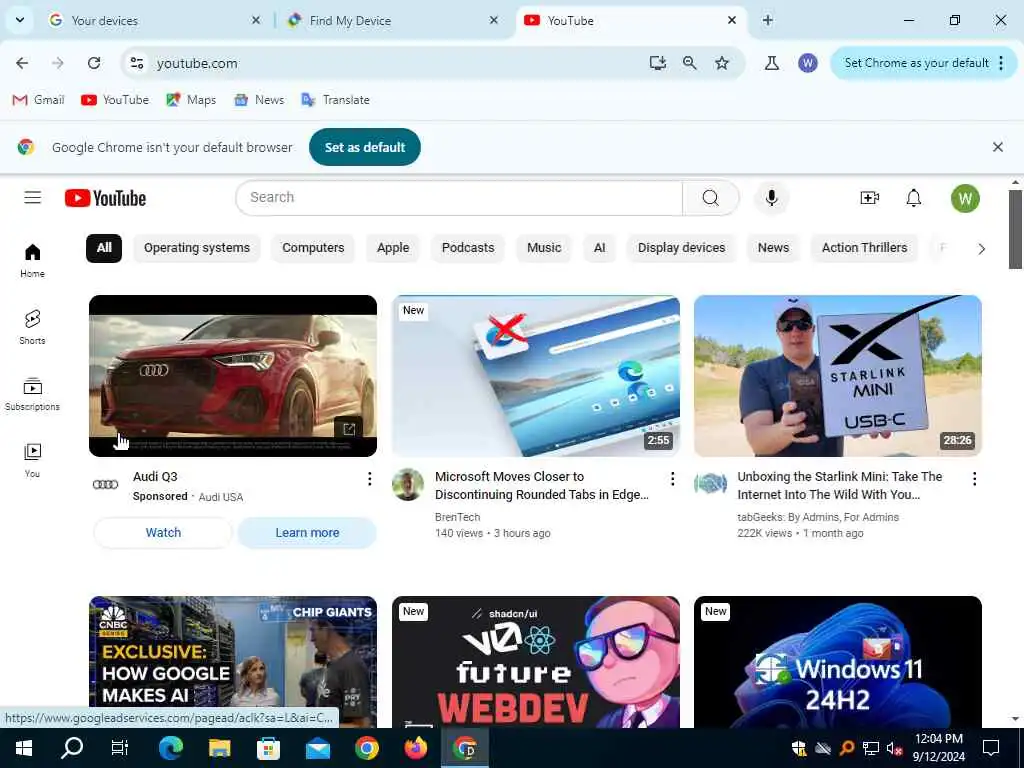Go to Home in sidebar
1024x768 pixels.
[33, 261]
